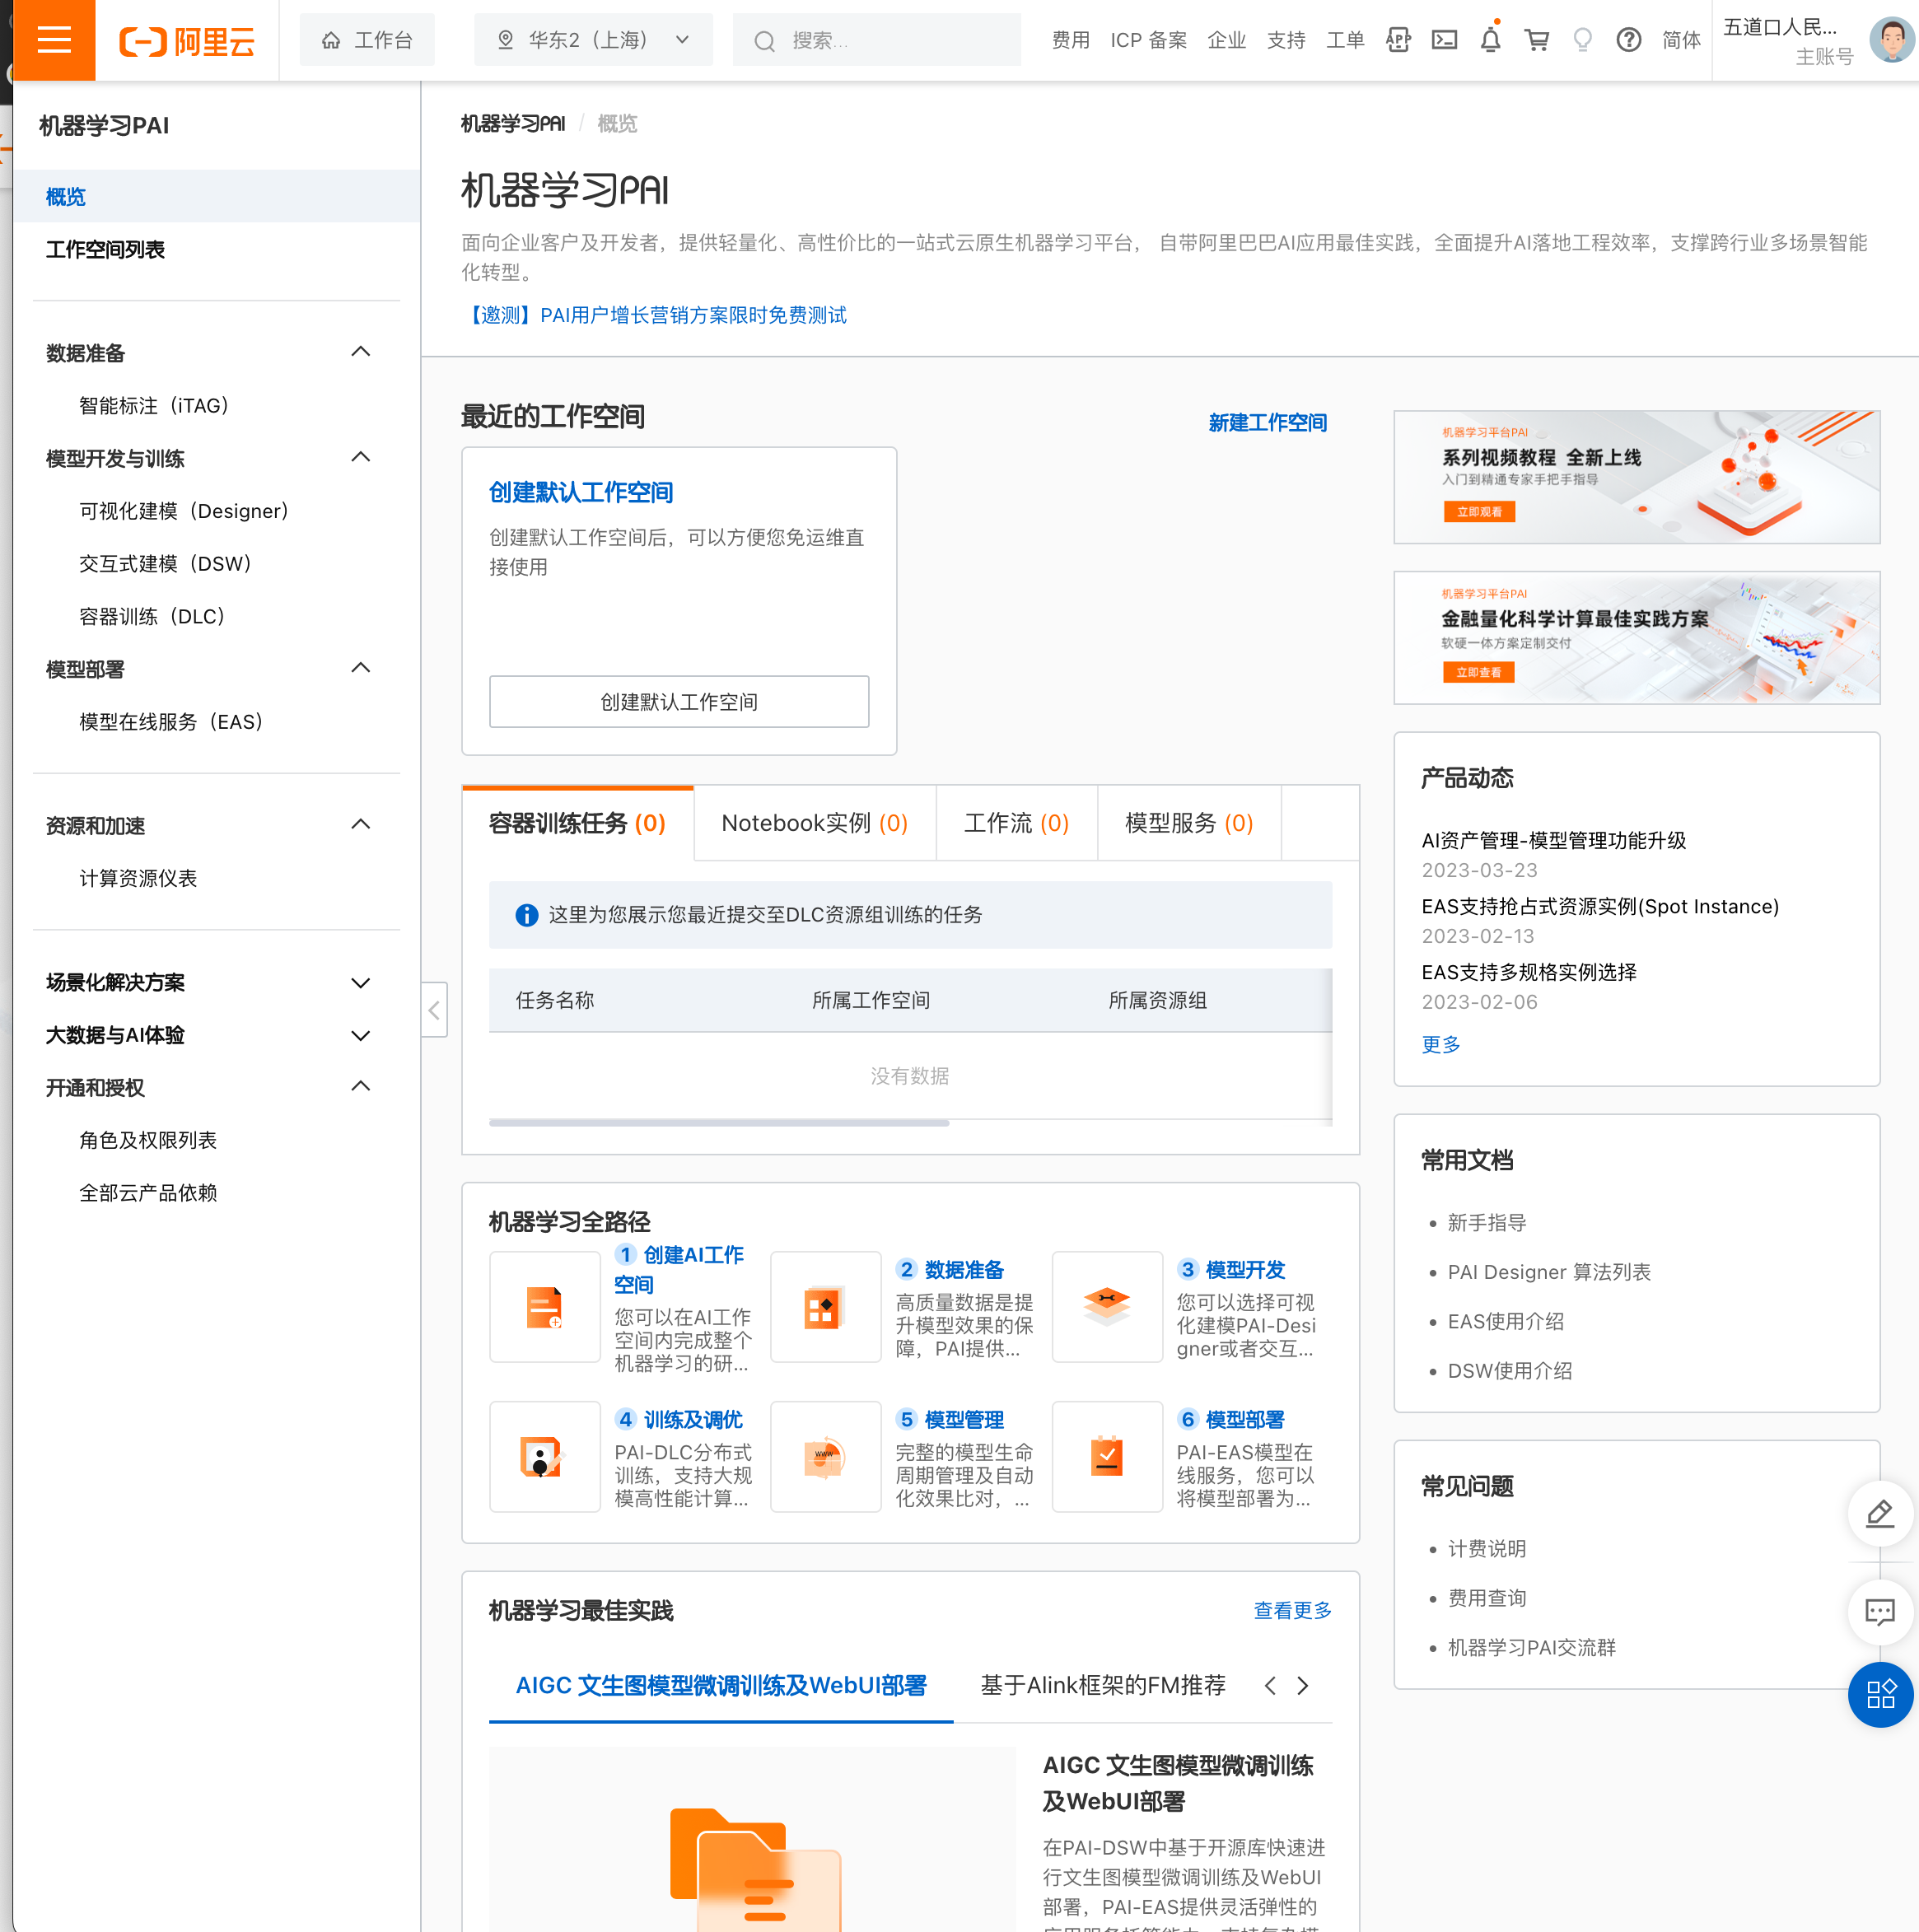Click the create AI workspace step icon
Image resolution: width=1919 pixels, height=1932 pixels.
544,1306
